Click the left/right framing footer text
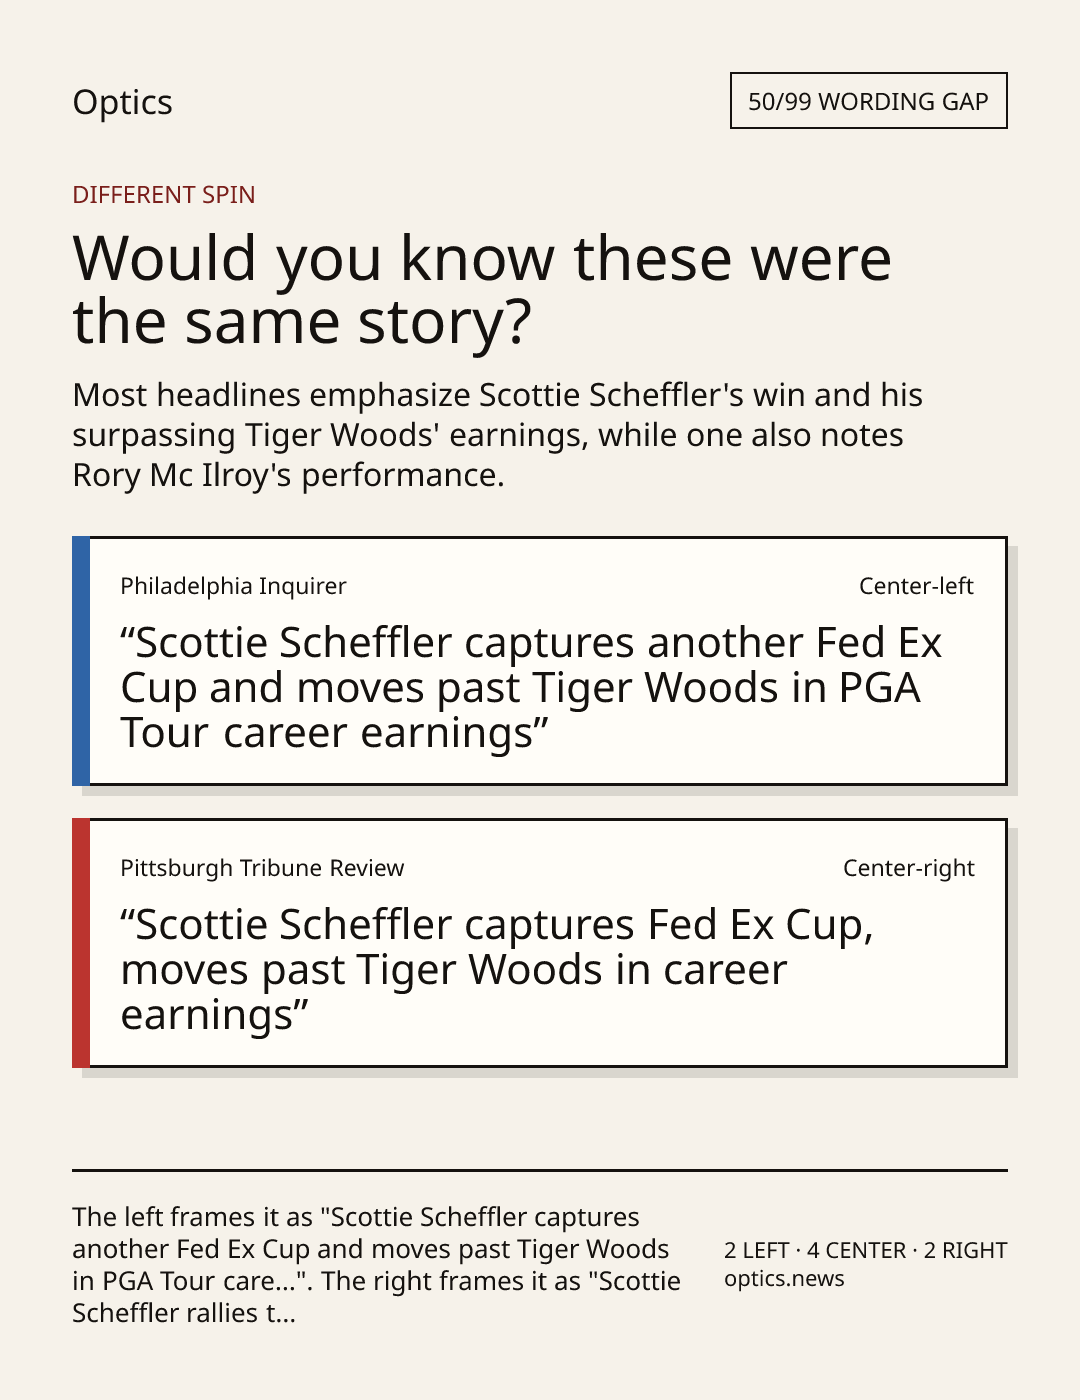The image size is (1080, 1400). tap(376, 1265)
